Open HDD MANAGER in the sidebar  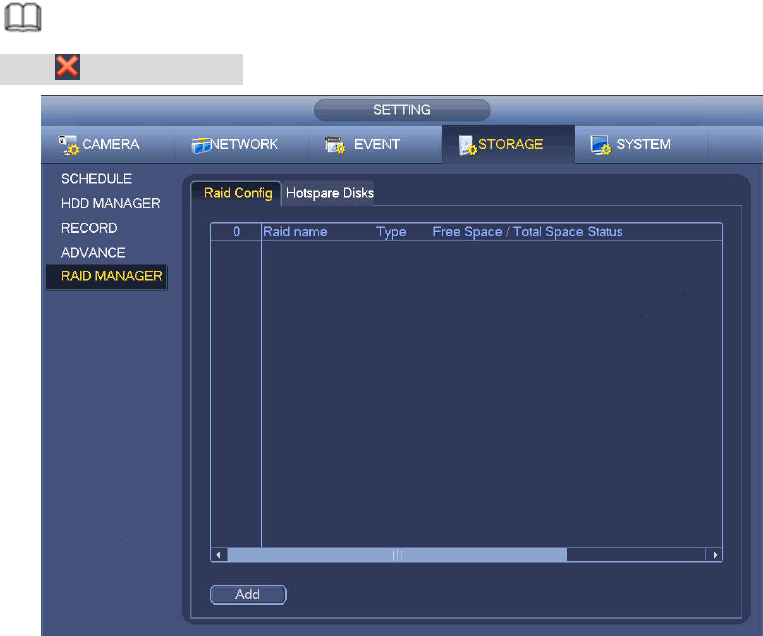pos(110,203)
